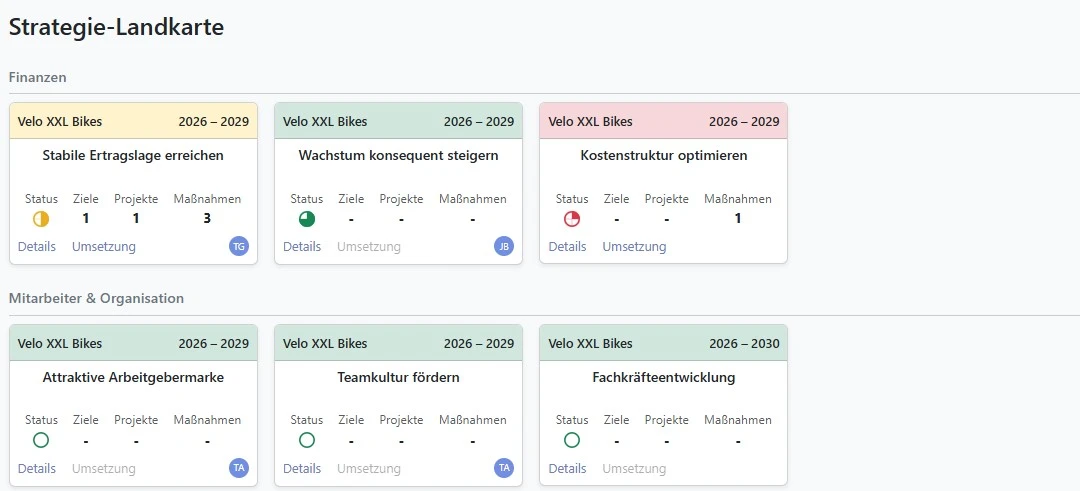Click the yellow header of Stabile Ertragslage card

[x=133, y=122]
